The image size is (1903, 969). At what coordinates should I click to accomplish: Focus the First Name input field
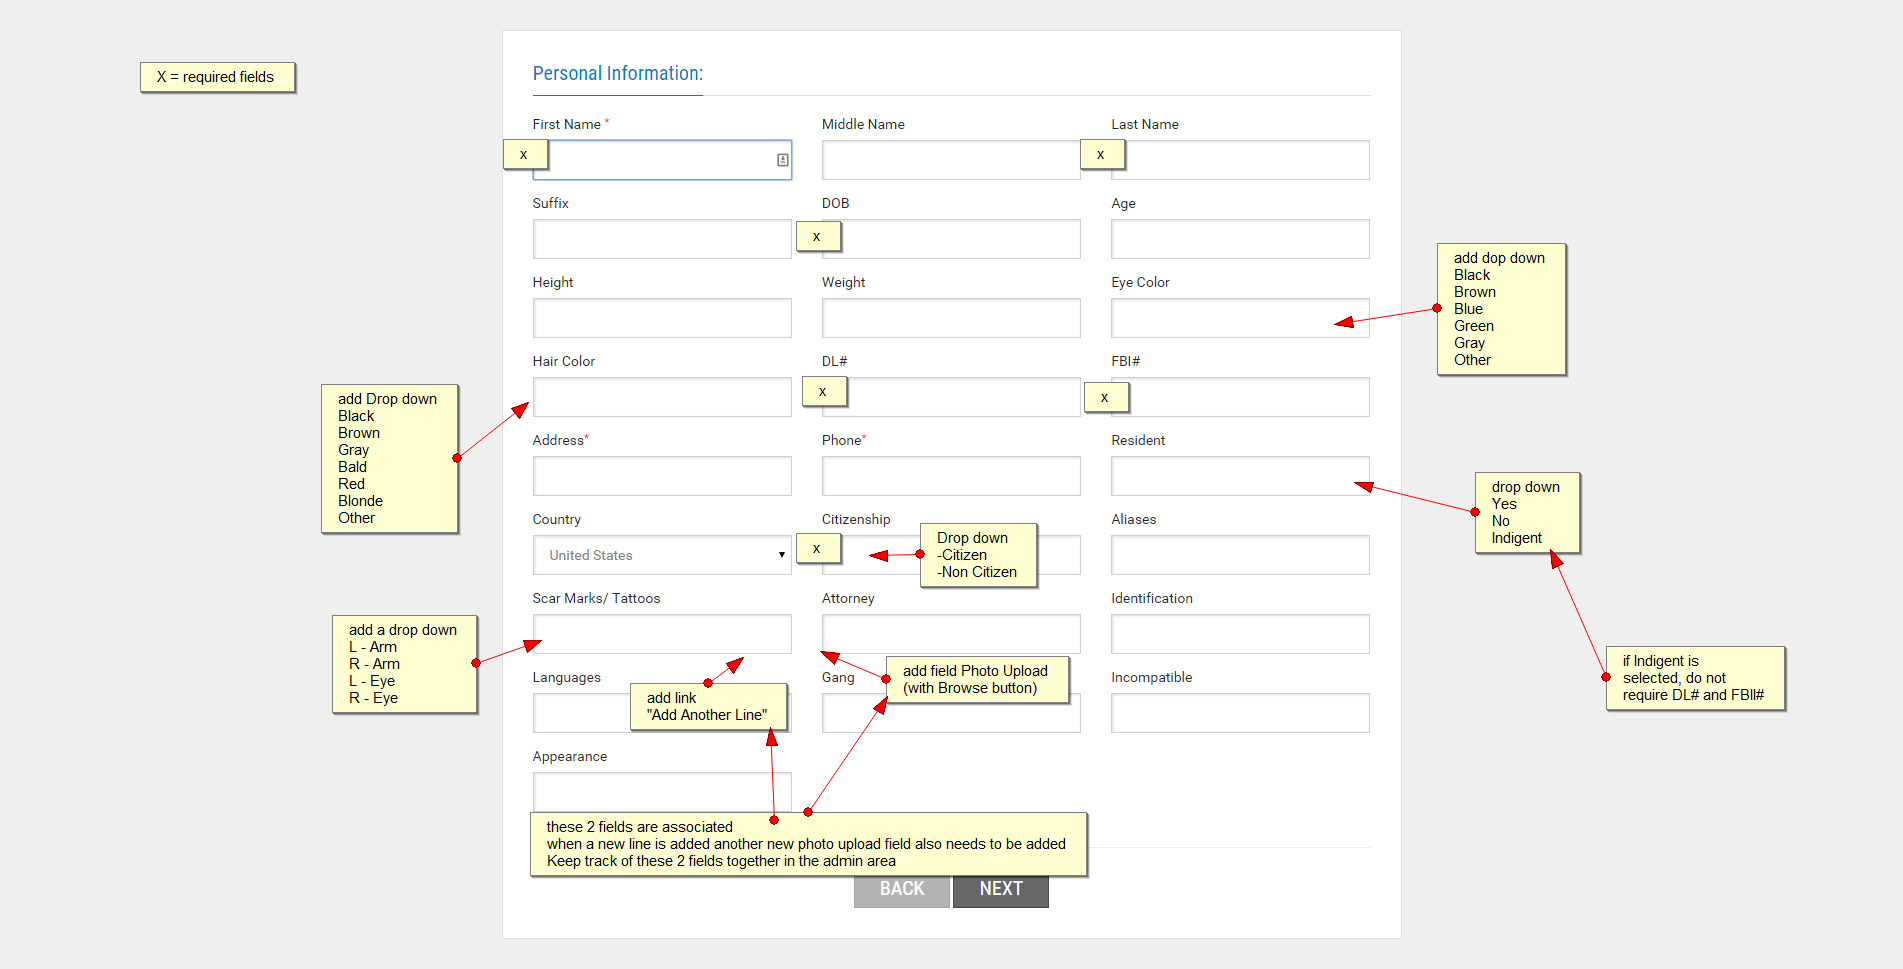pyautogui.click(x=662, y=160)
